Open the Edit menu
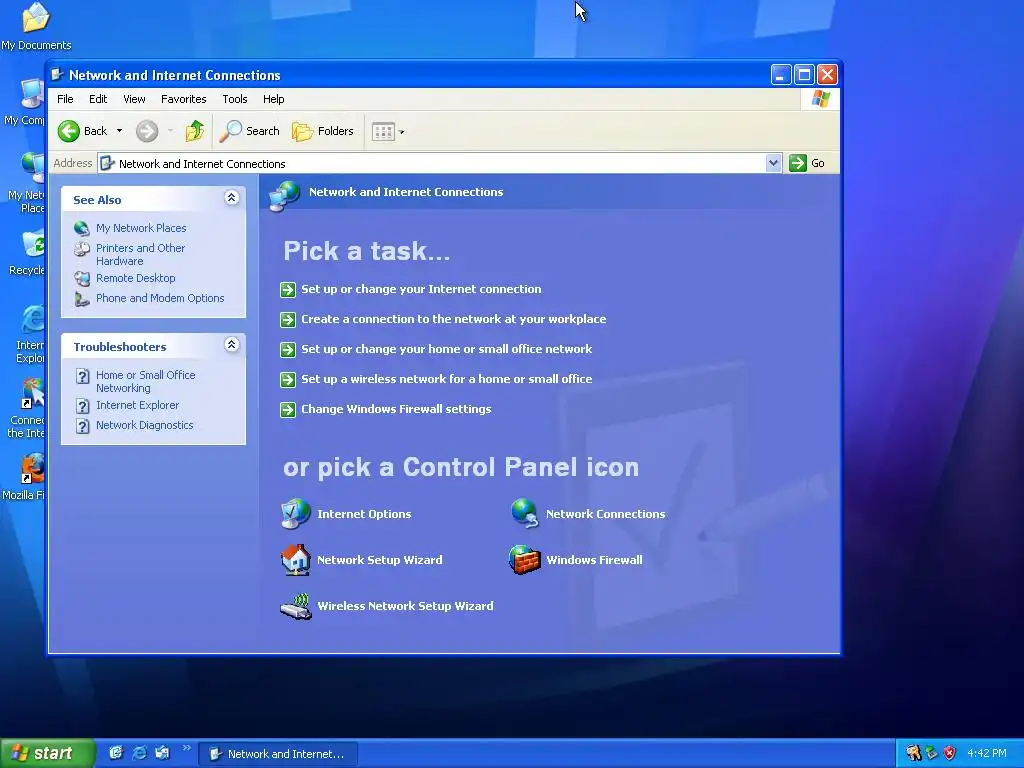 tap(98, 99)
